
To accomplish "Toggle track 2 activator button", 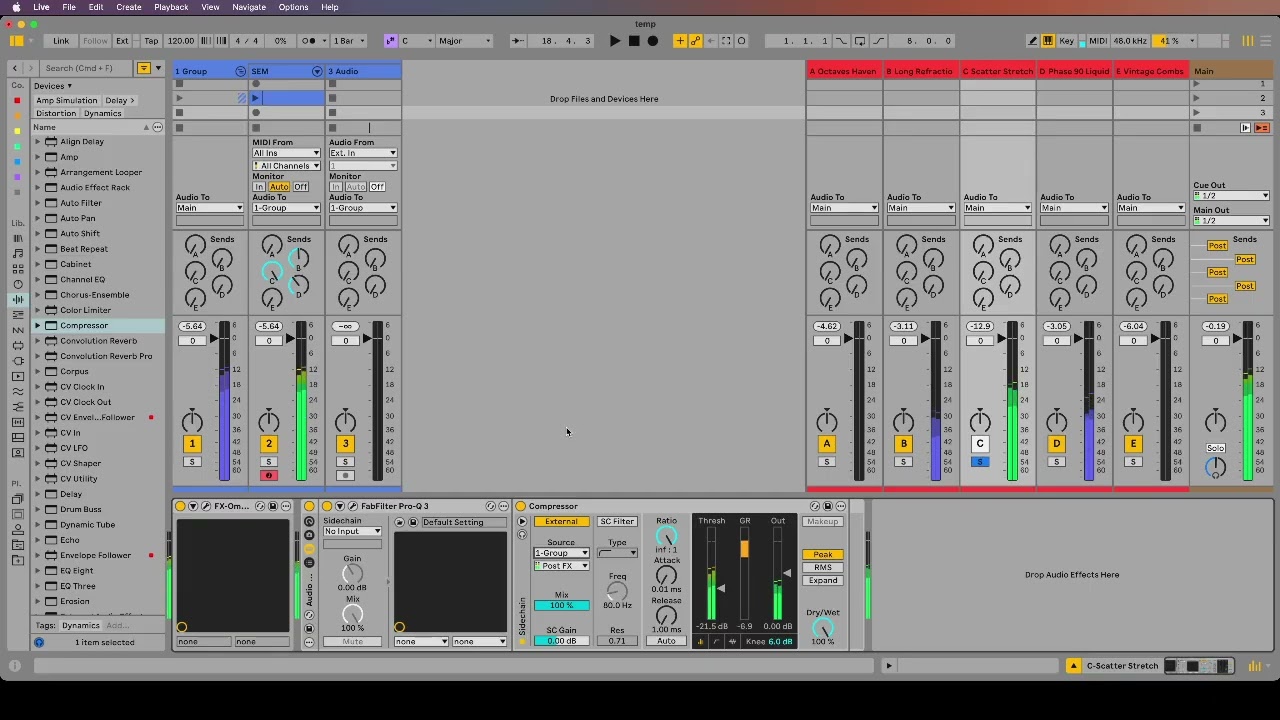I will click(x=268, y=444).
